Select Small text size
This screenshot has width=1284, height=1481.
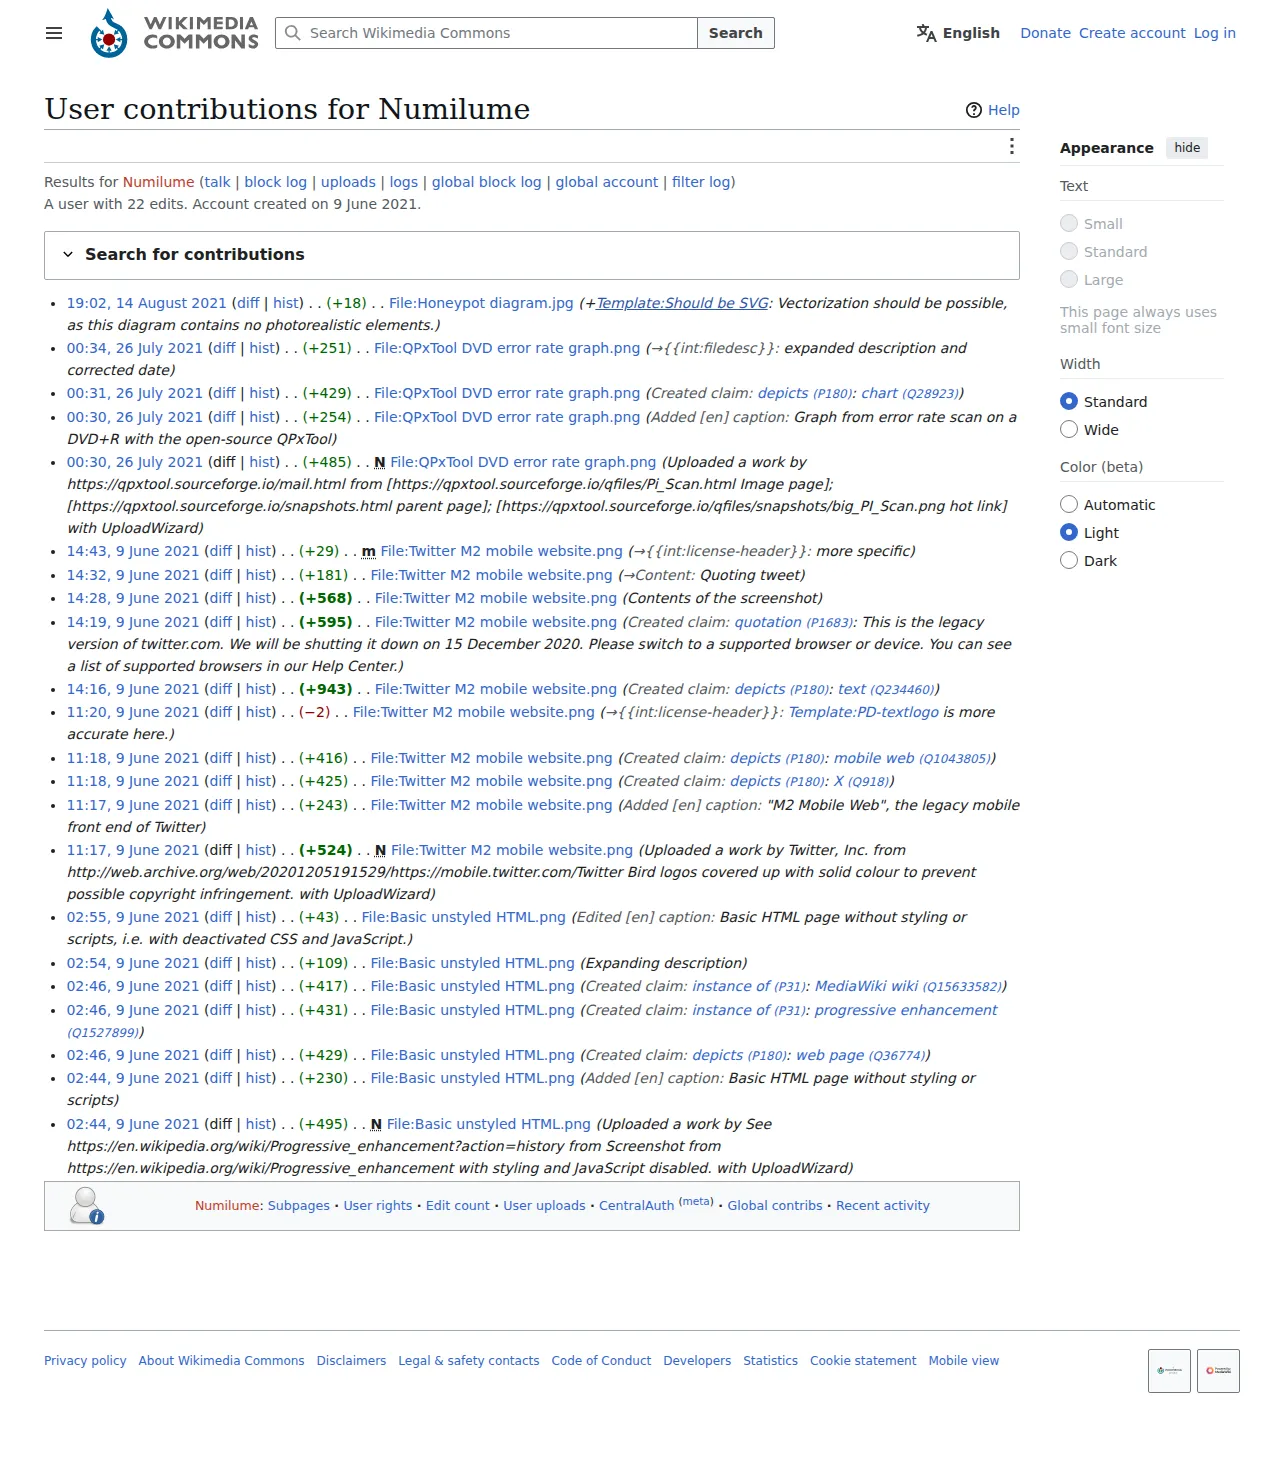(1069, 223)
